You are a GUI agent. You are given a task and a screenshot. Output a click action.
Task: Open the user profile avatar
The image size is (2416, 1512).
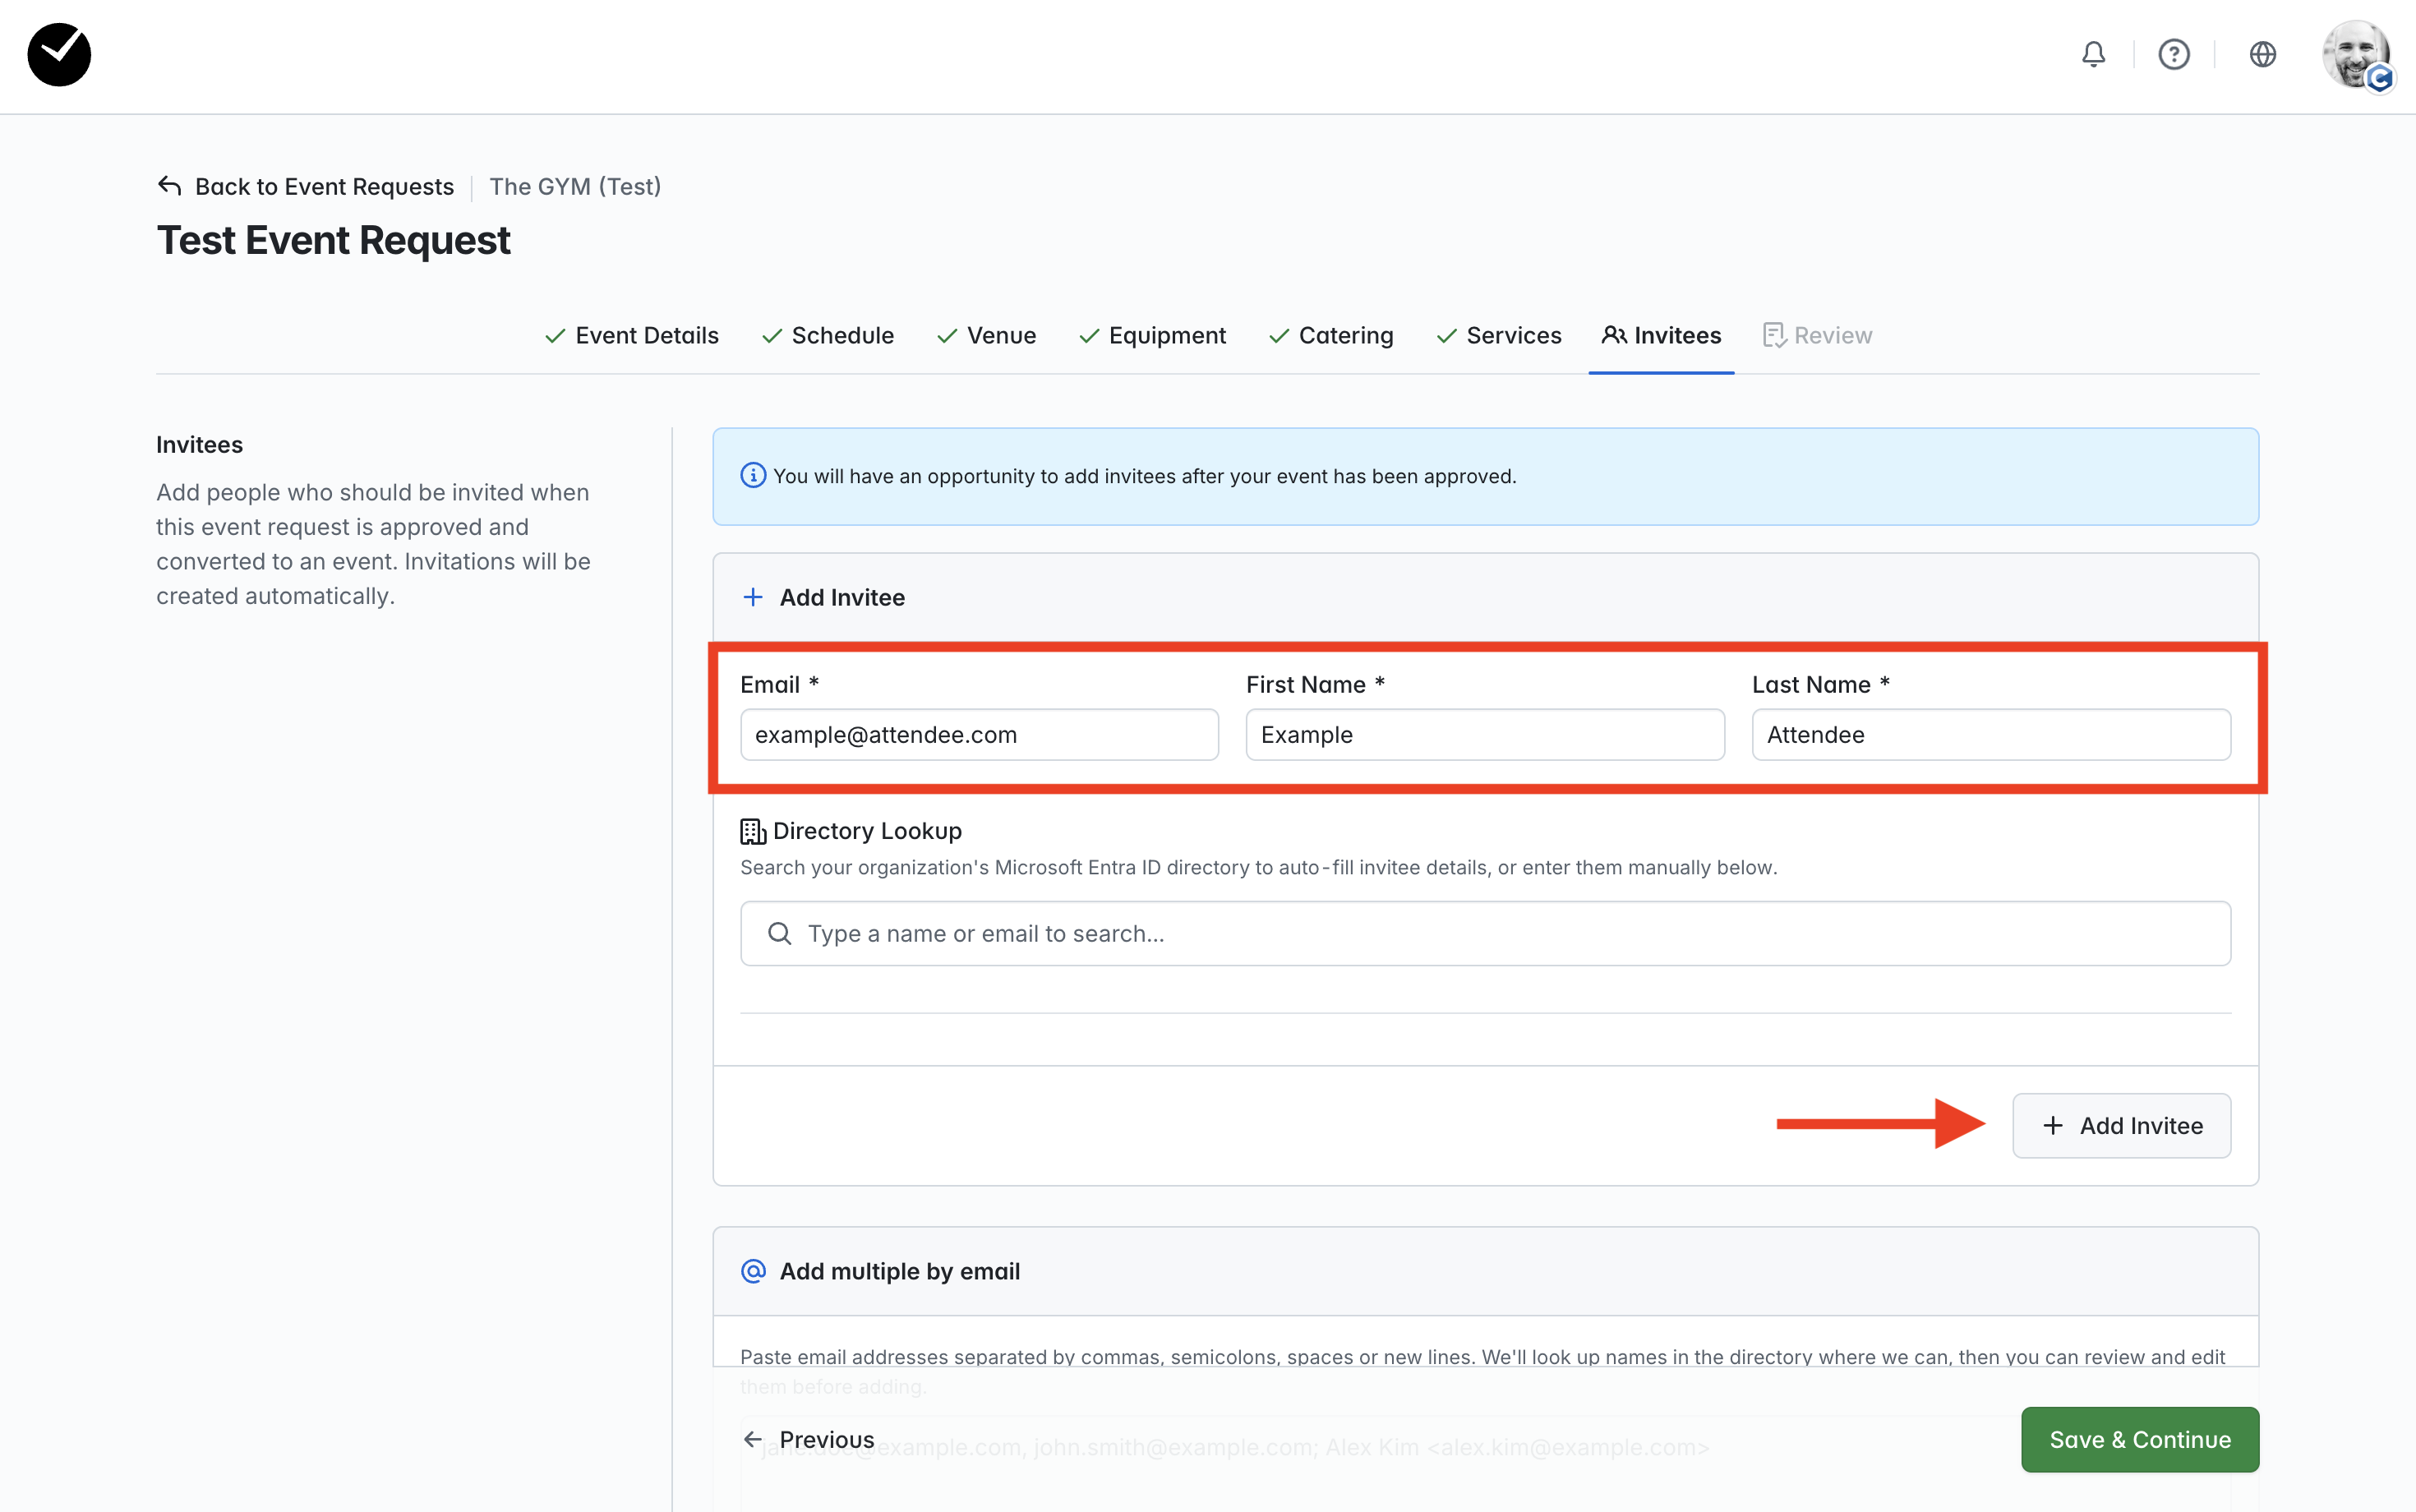pos(2357,55)
